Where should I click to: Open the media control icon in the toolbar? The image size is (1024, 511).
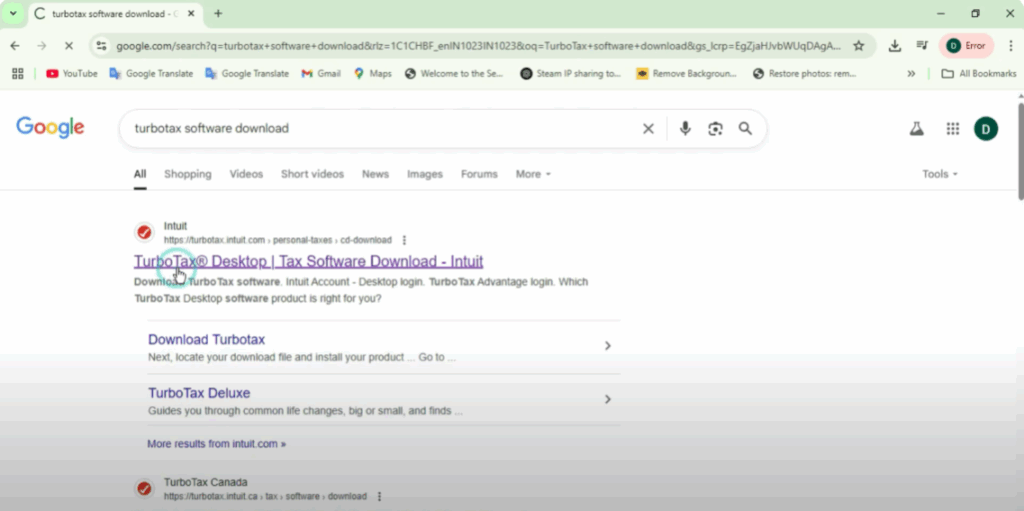922,46
